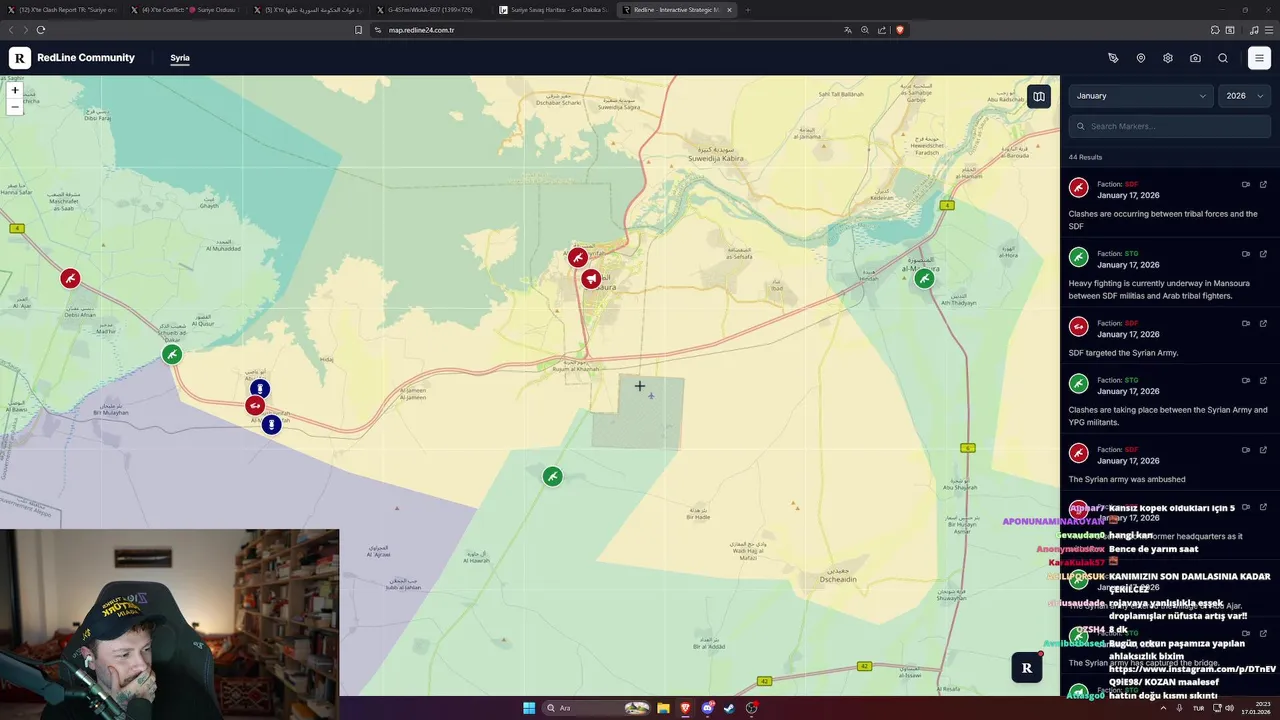Click RedLine Community title link
The image size is (1280, 720).
[86, 58]
